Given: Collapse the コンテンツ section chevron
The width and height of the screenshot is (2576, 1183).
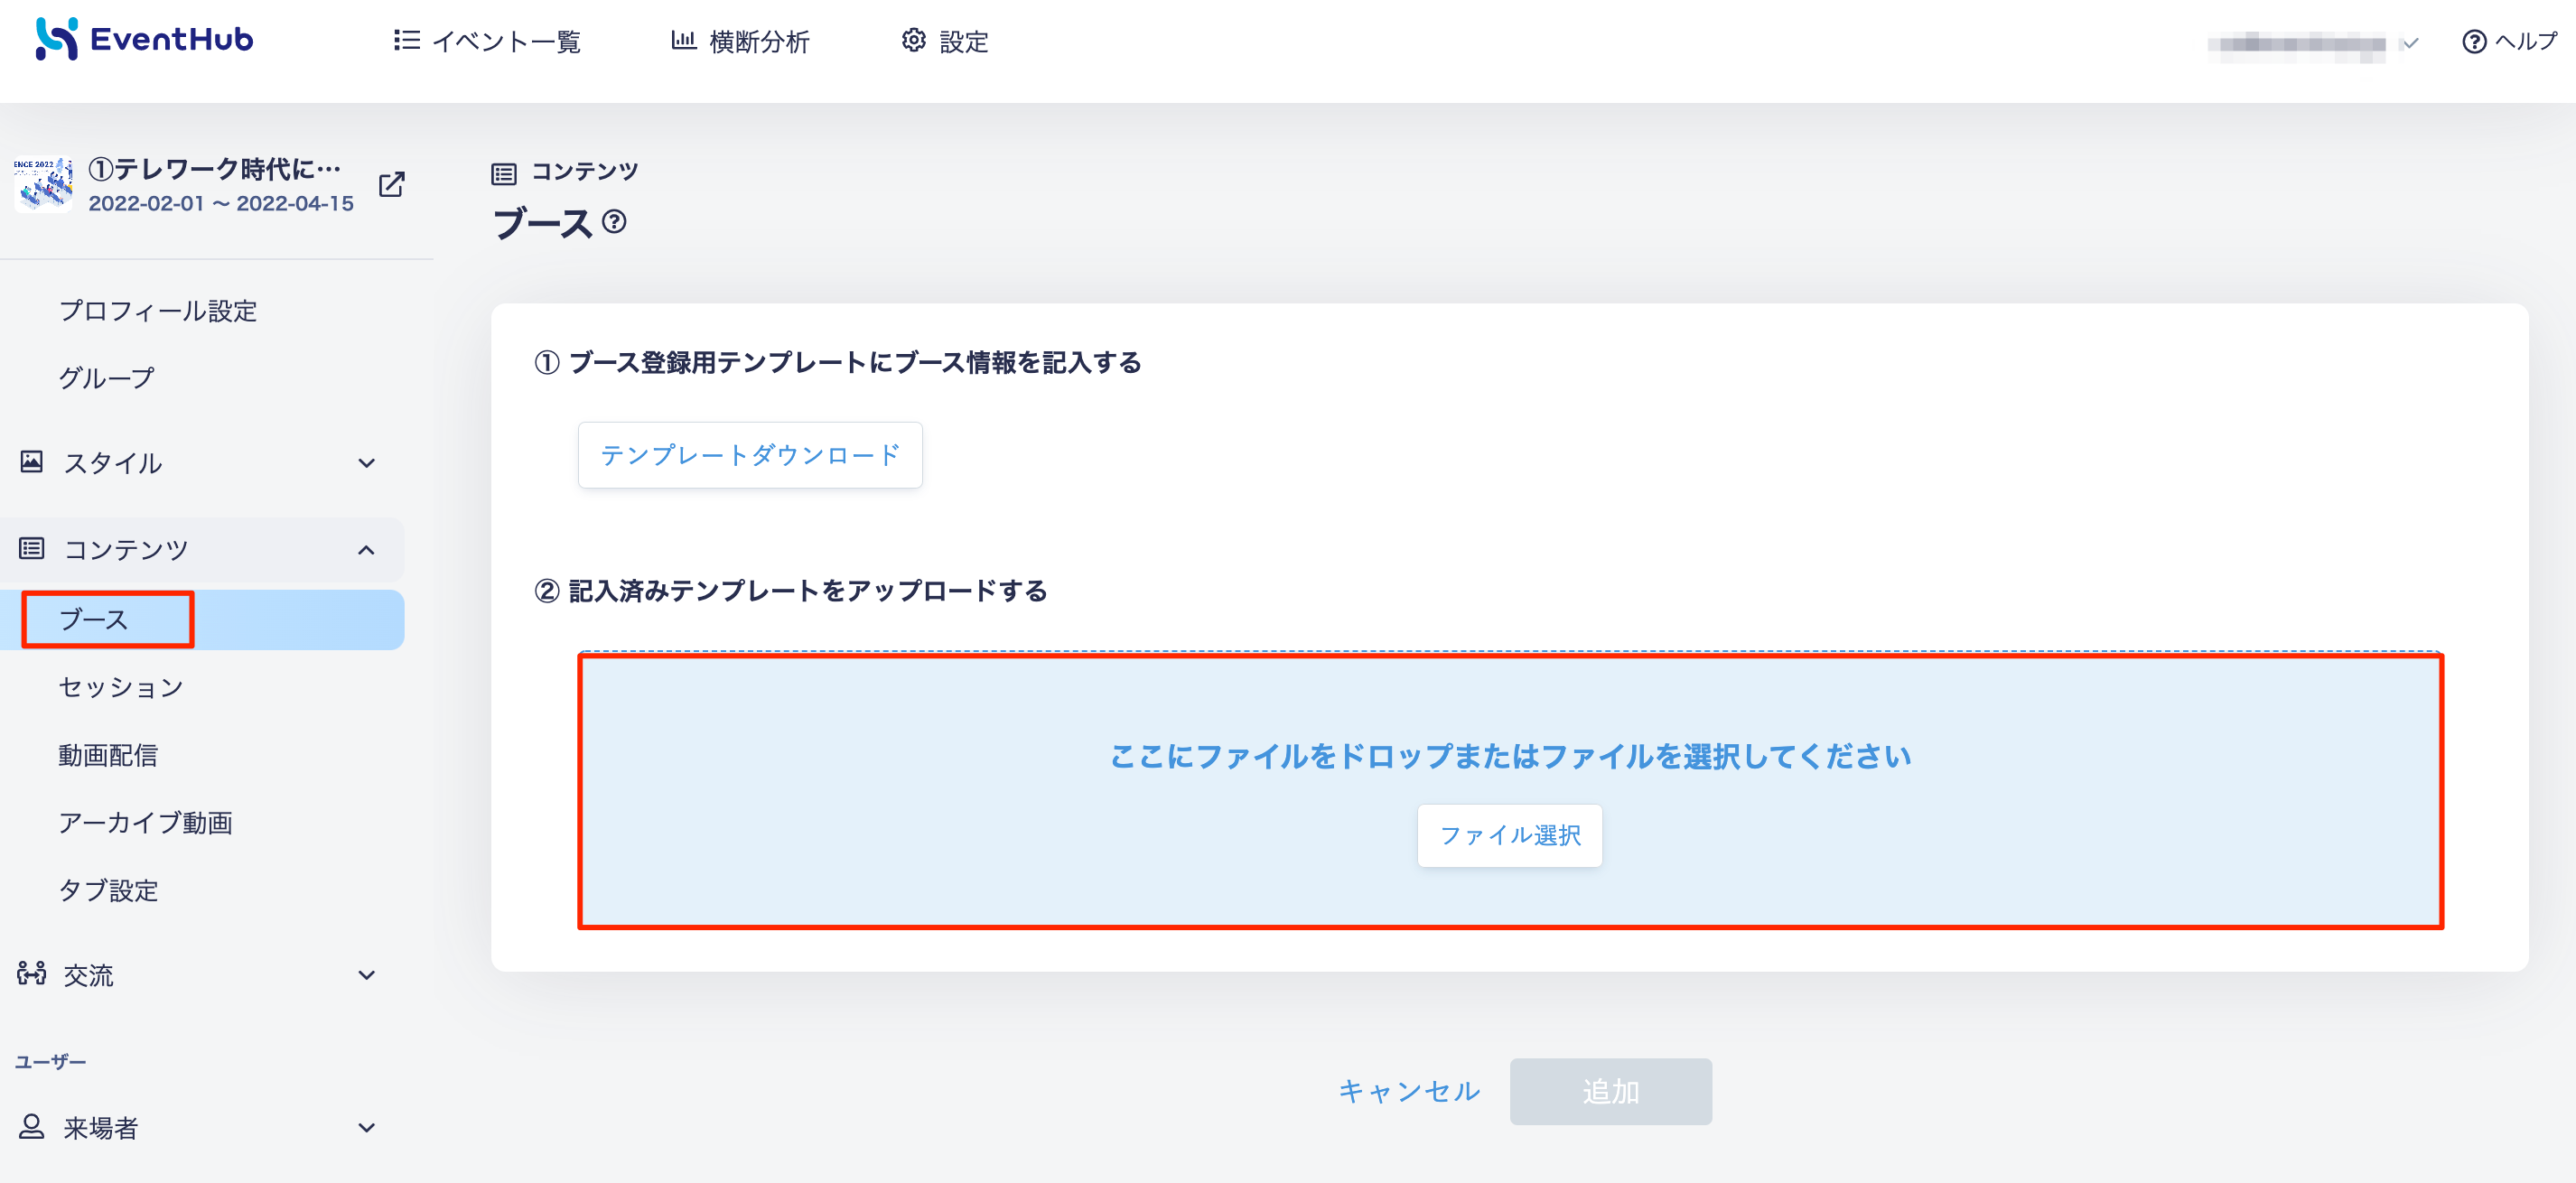Looking at the screenshot, I should pyautogui.click(x=367, y=550).
